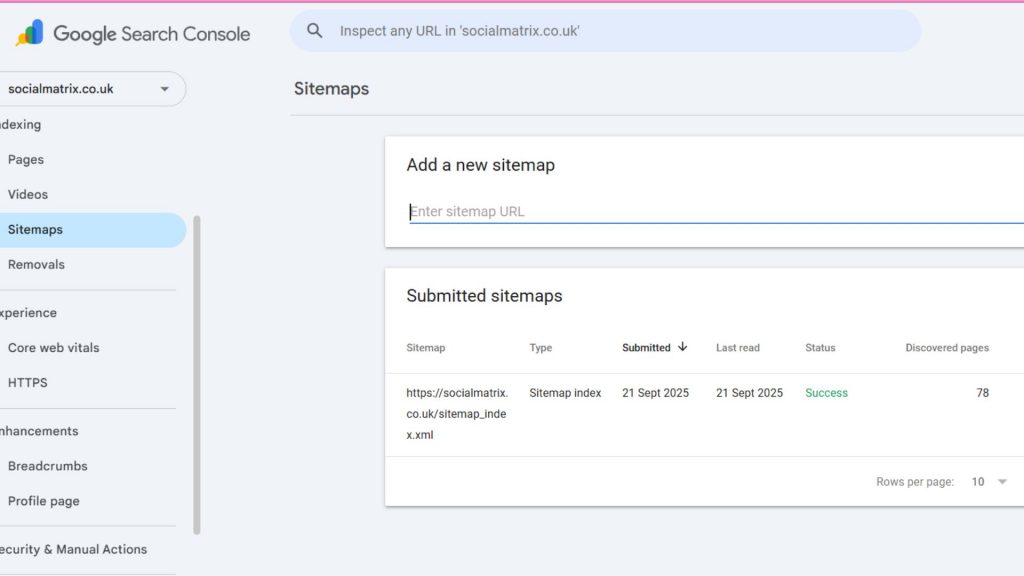Viewport: 1024px width, 576px height.
Task: Click the Success status of sitemap
Action: click(826, 393)
